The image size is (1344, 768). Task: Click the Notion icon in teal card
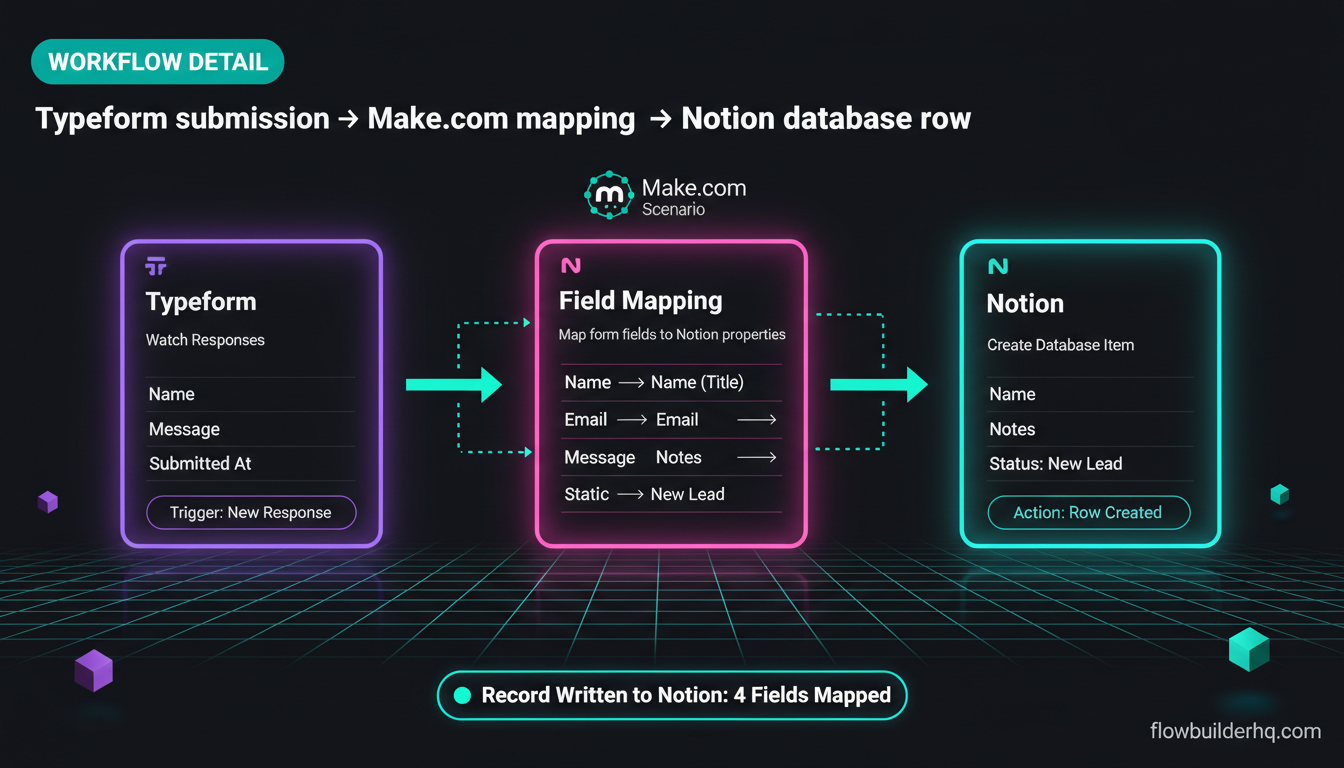point(998,266)
